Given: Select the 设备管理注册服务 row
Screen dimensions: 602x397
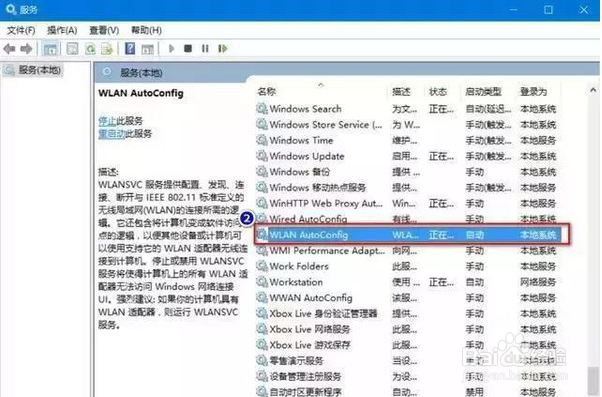Looking at the screenshot, I should click(407, 377).
